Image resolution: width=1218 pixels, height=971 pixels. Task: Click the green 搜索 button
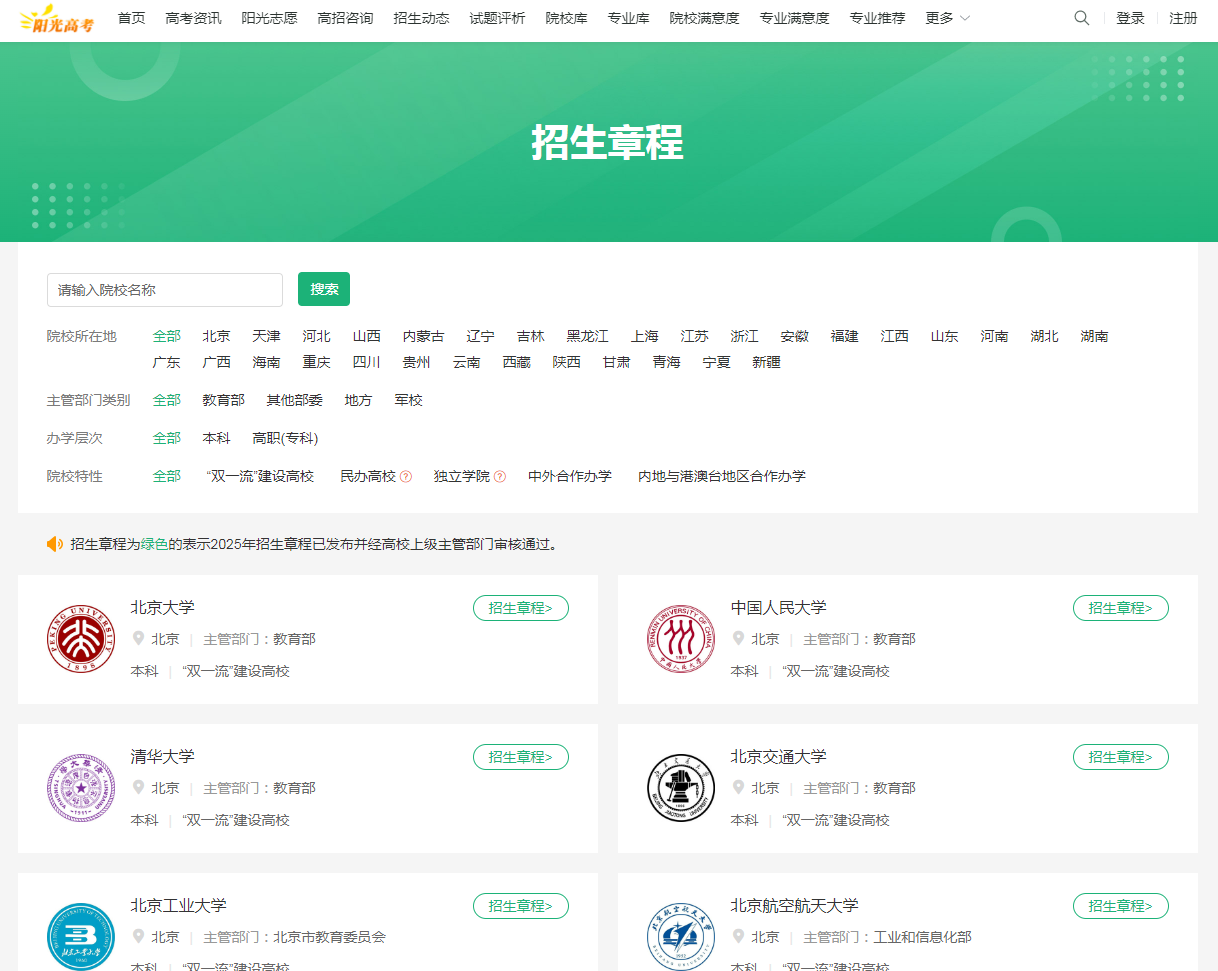324,289
